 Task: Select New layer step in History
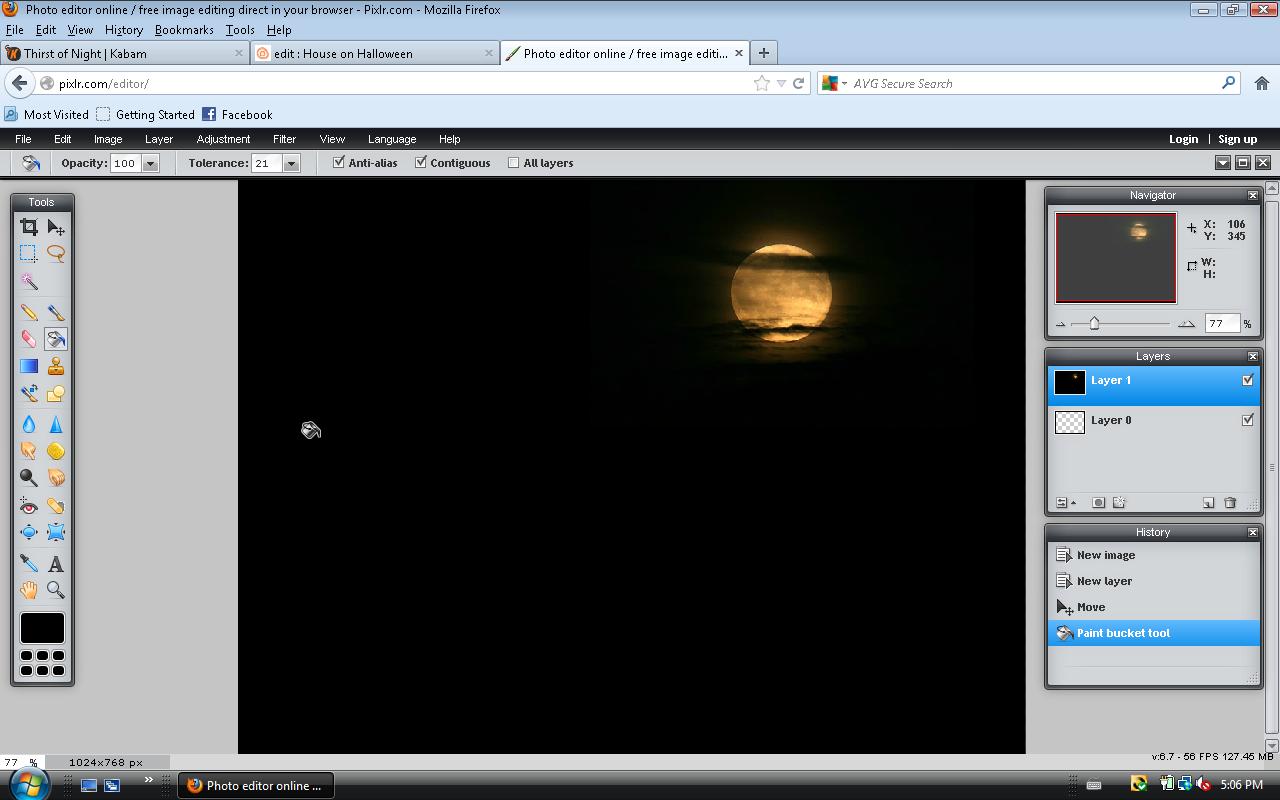[1153, 581]
